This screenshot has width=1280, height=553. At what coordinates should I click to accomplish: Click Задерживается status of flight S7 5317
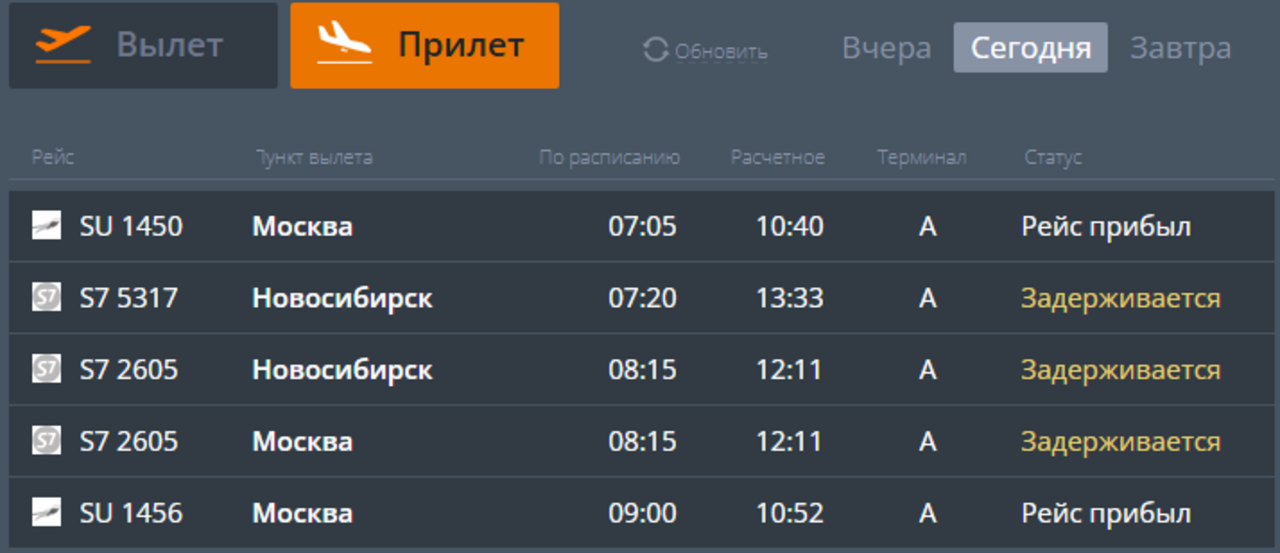(1120, 298)
